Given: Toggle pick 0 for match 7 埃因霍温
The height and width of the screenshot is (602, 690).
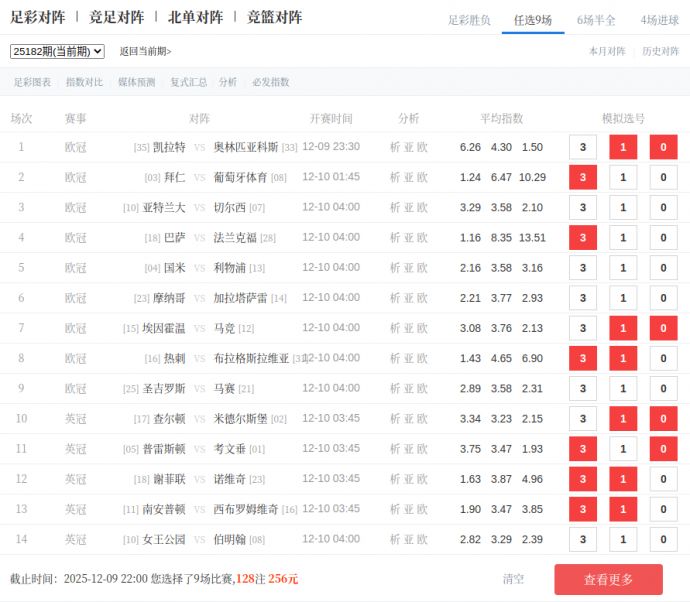Looking at the screenshot, I should (663, 328).
